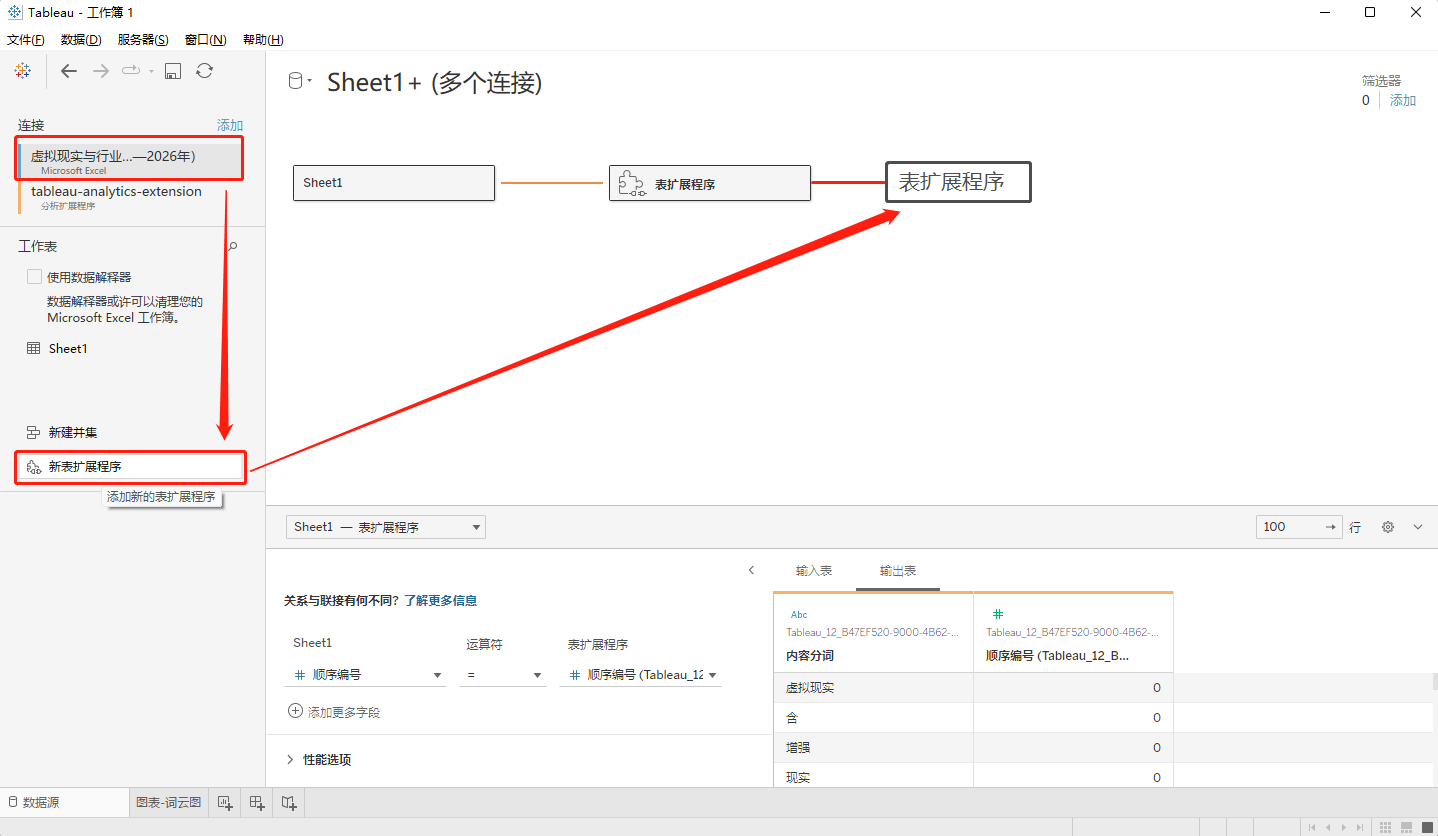Viewport: 1438px width, 836px height.
Task: Switch to the 输出表 tab
Action: coord(898,571)
